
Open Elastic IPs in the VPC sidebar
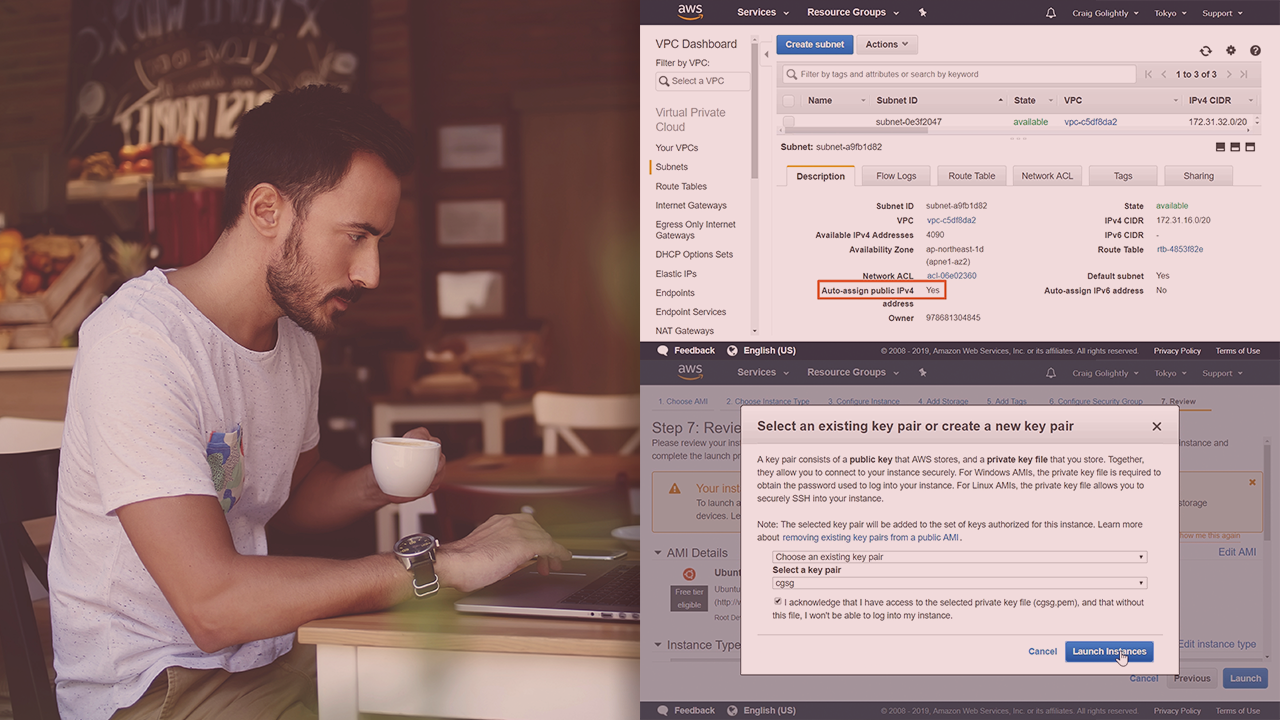tap(676, 274)
